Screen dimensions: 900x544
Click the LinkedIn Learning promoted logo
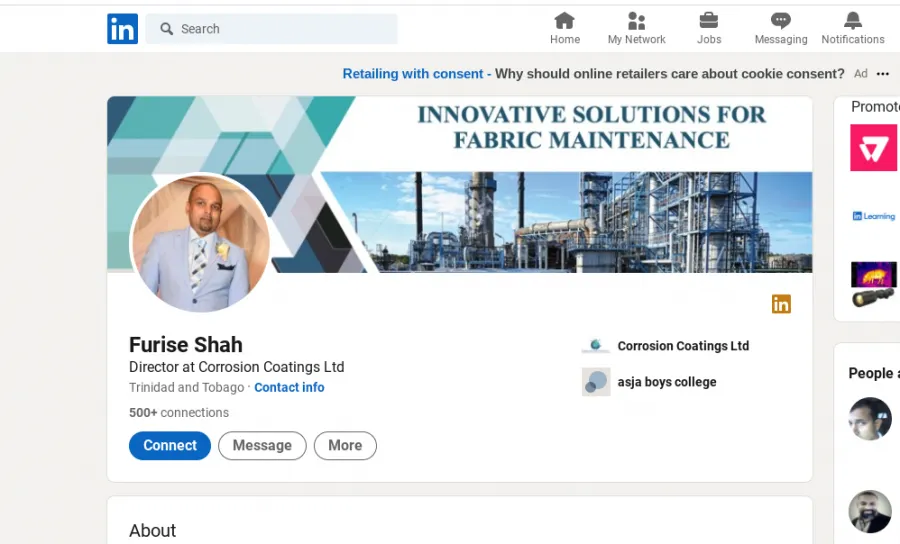pos(873,216)
